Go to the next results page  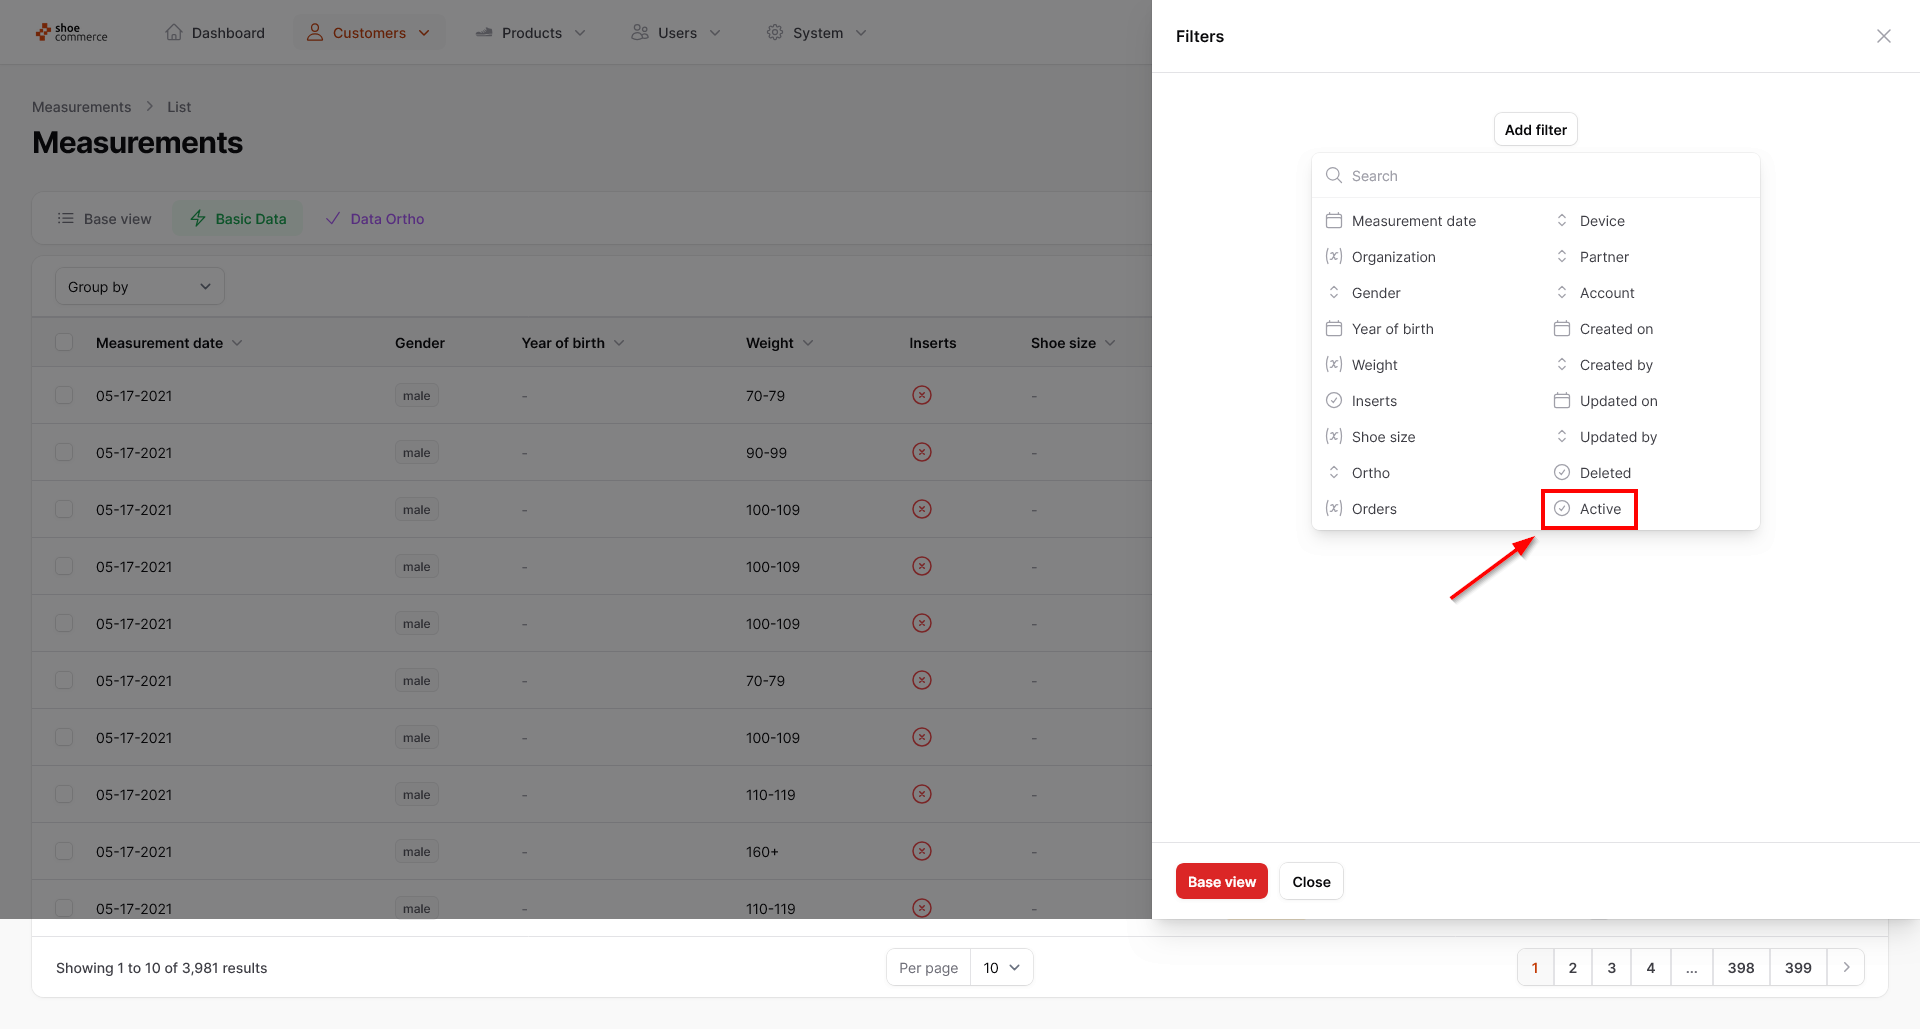(x=1846, y=967)
